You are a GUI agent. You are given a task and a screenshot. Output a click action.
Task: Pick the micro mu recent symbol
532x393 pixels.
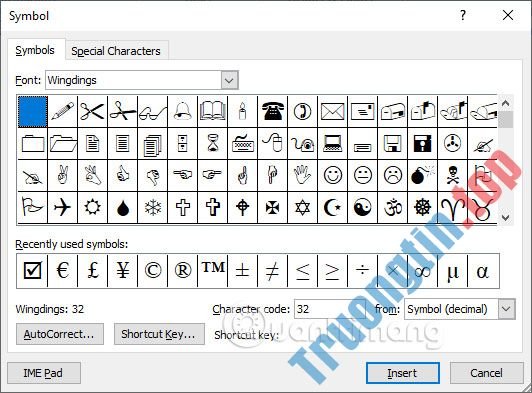453,271
